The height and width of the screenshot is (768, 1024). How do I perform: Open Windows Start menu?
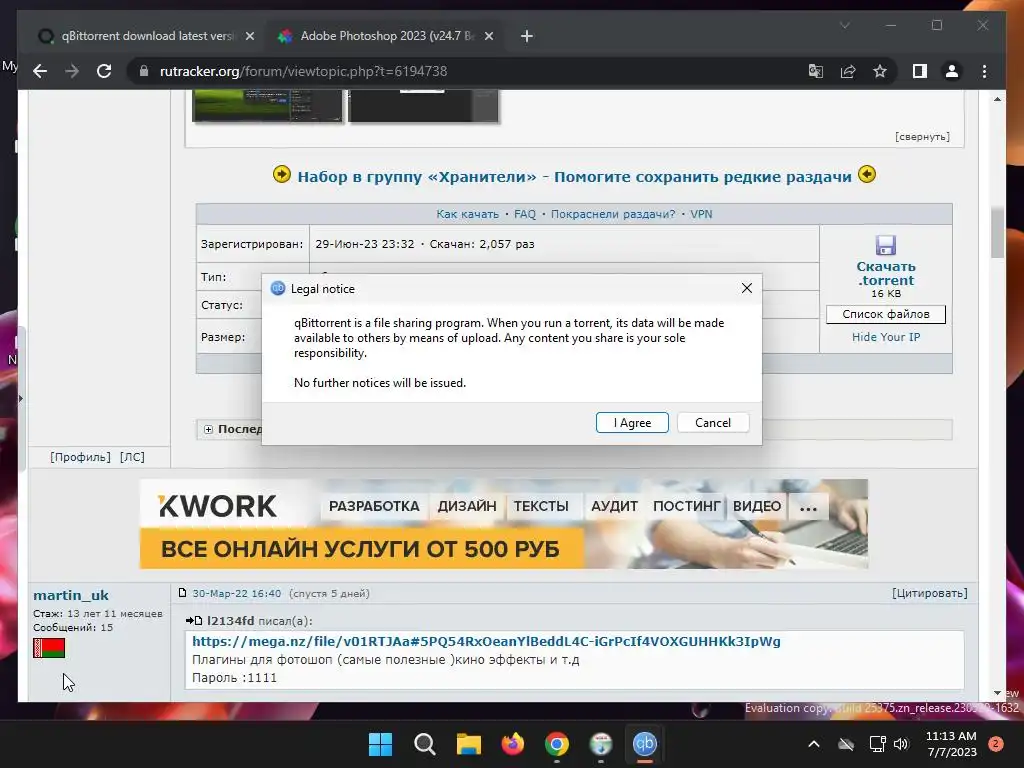(x=380, y=744)
